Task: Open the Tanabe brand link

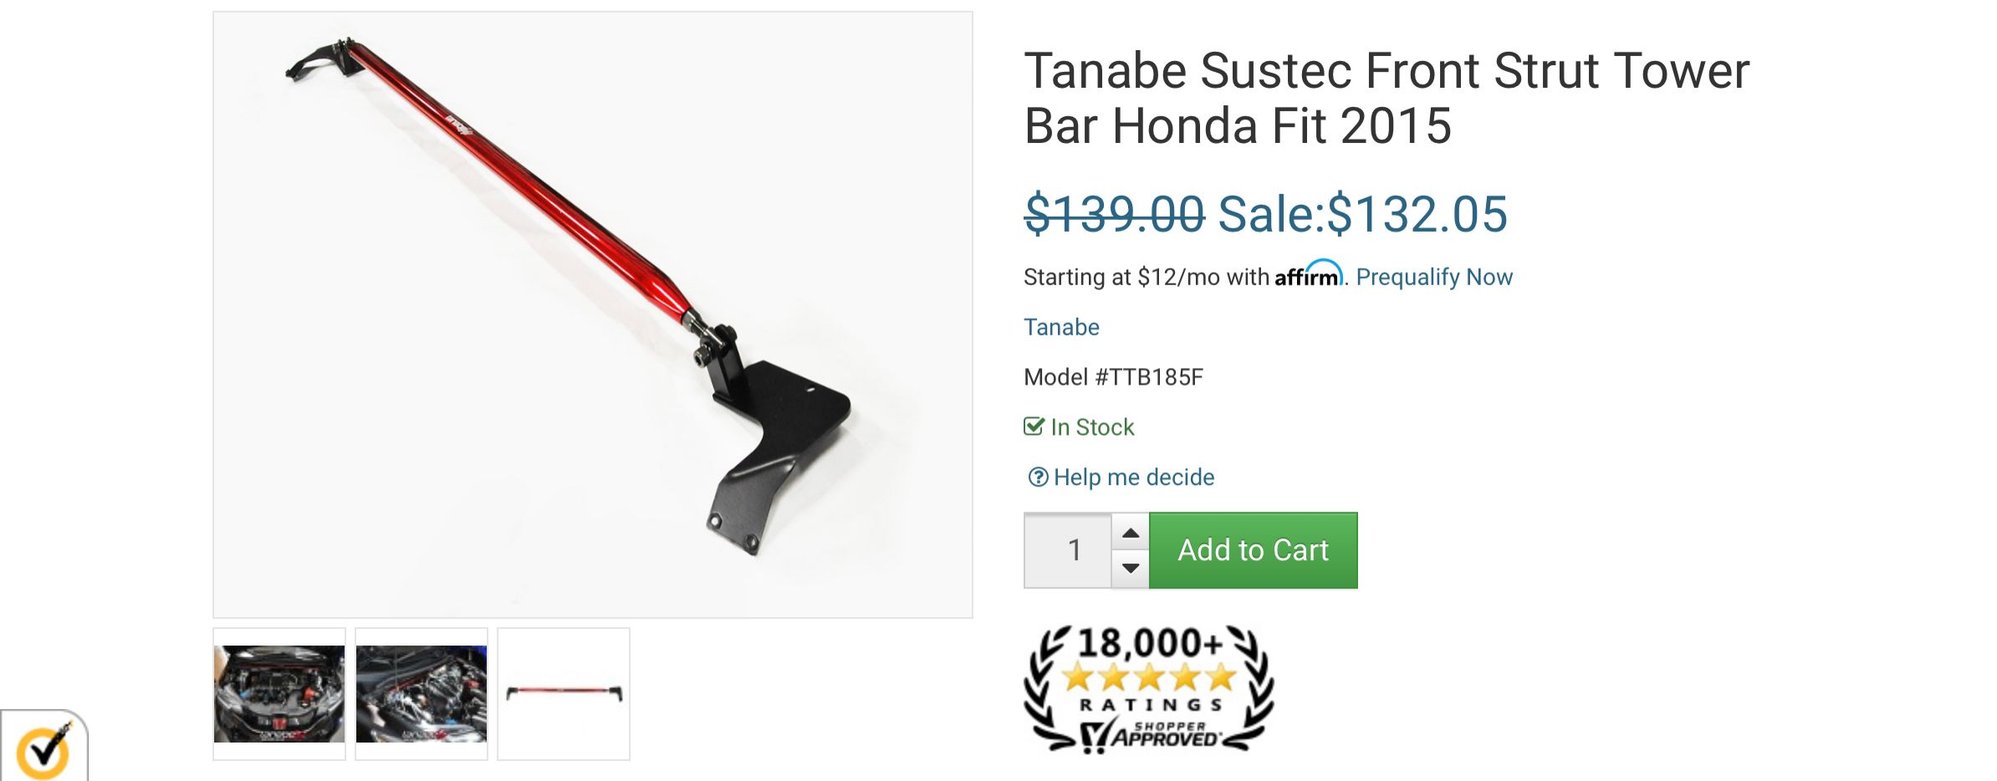Action: point(1061,327)
